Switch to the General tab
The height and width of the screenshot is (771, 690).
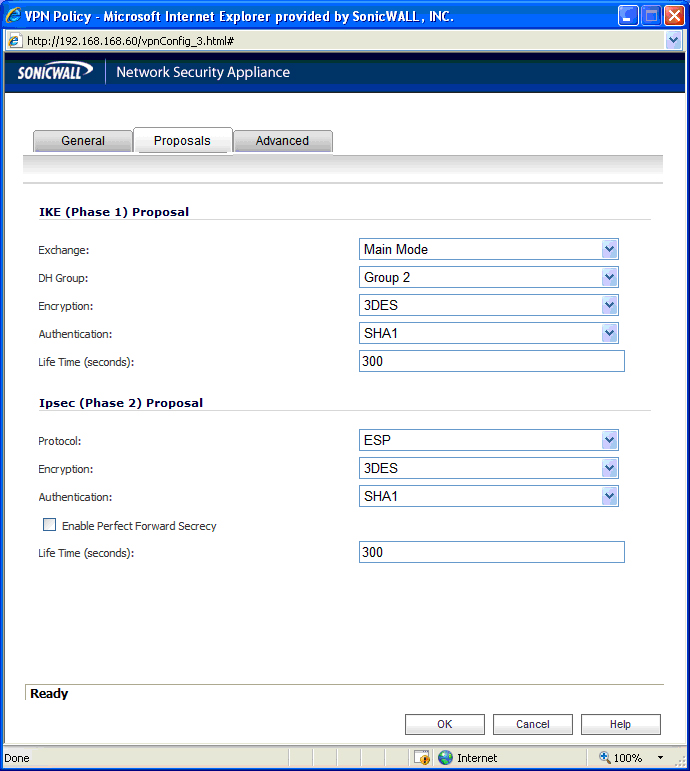(x=83, y=141)
